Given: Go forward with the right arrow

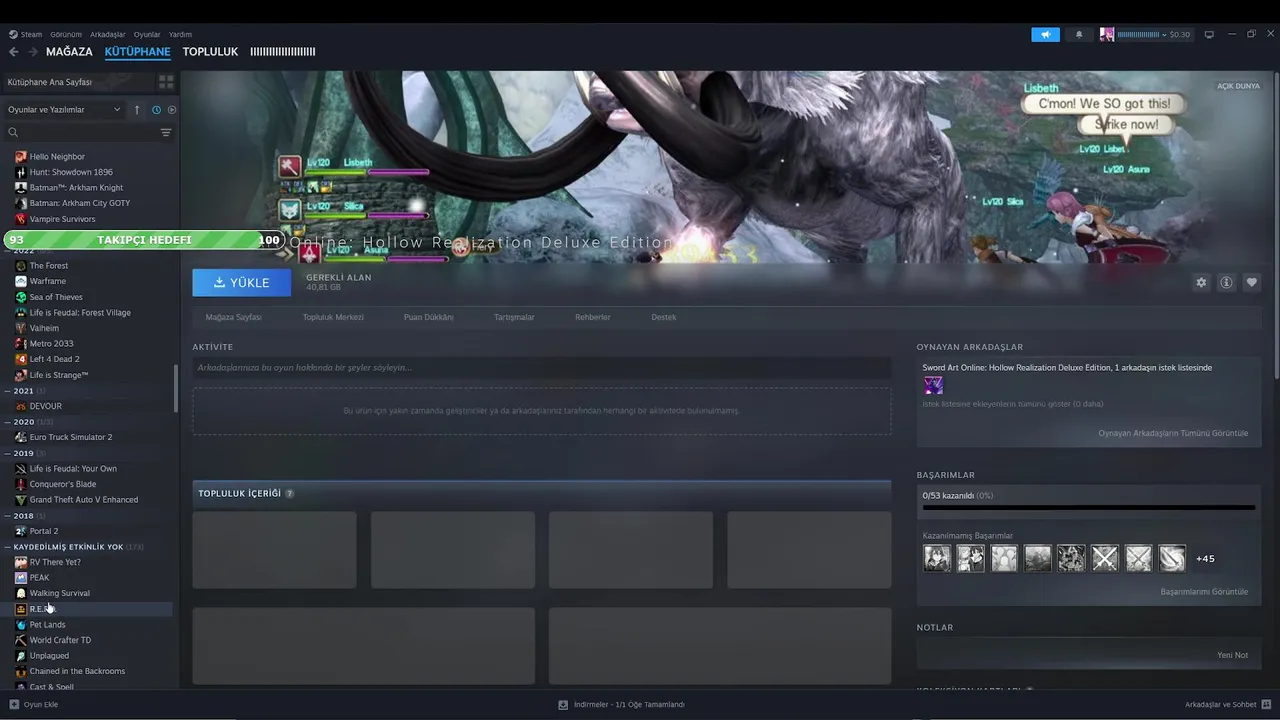Looking at the screenshot, I should pos(33,51).
